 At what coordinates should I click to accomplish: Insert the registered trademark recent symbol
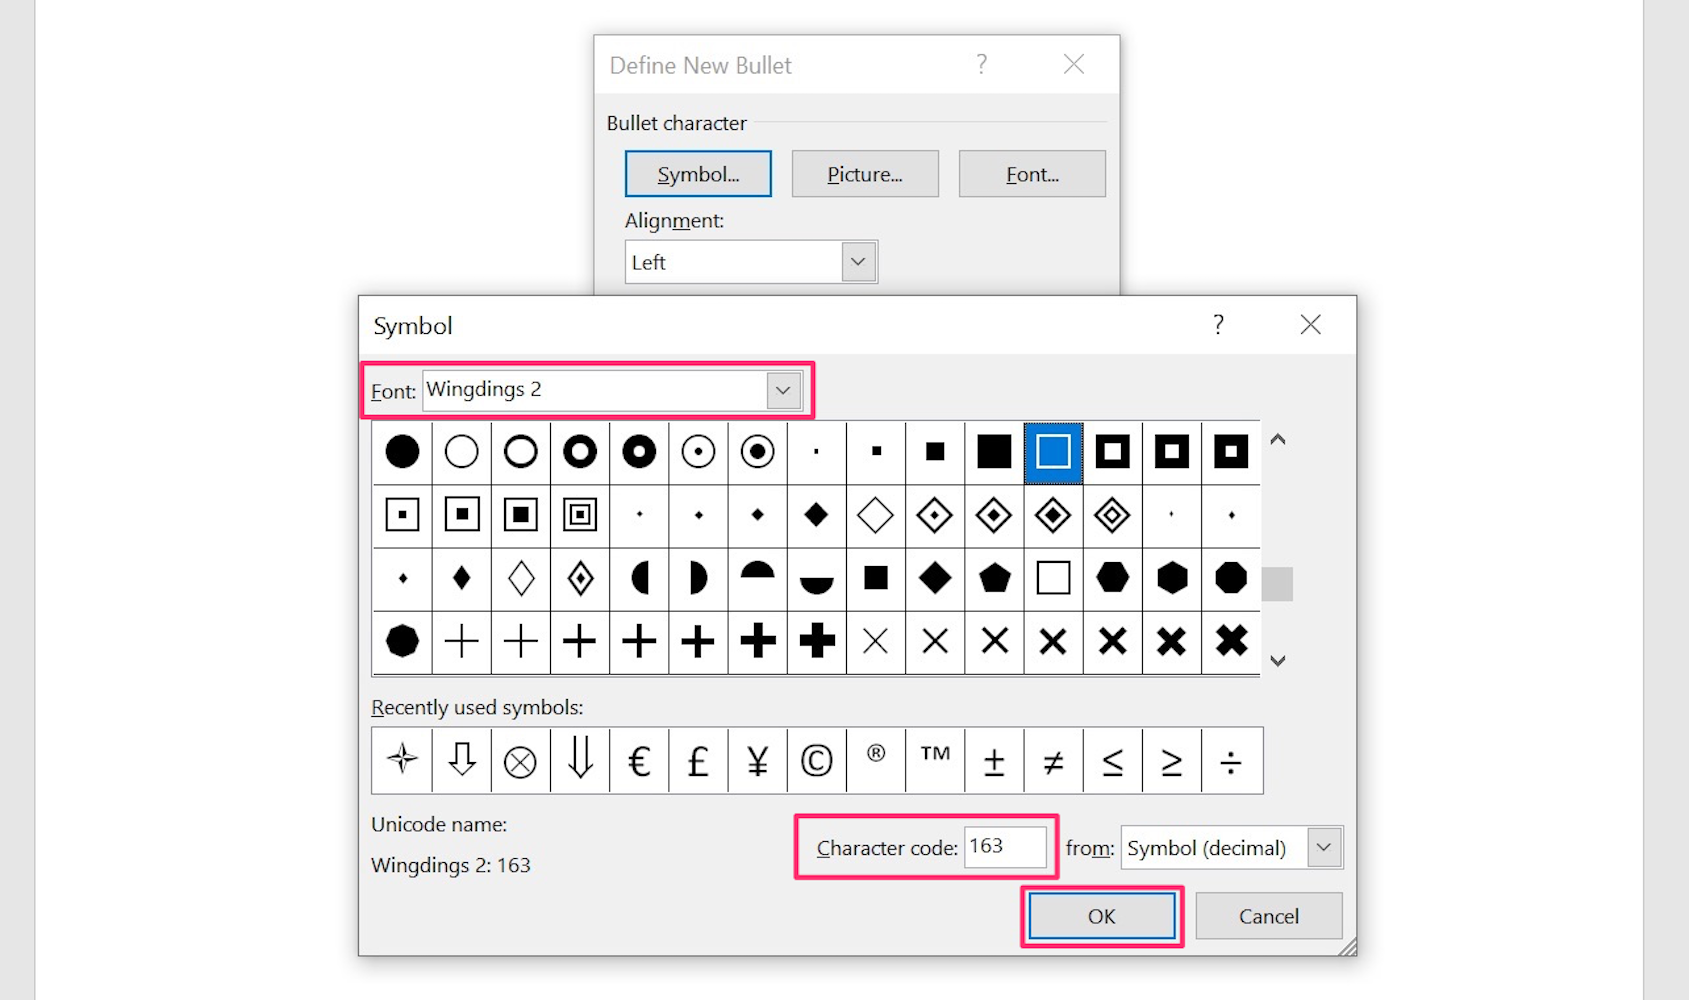[x=876, y=761]
